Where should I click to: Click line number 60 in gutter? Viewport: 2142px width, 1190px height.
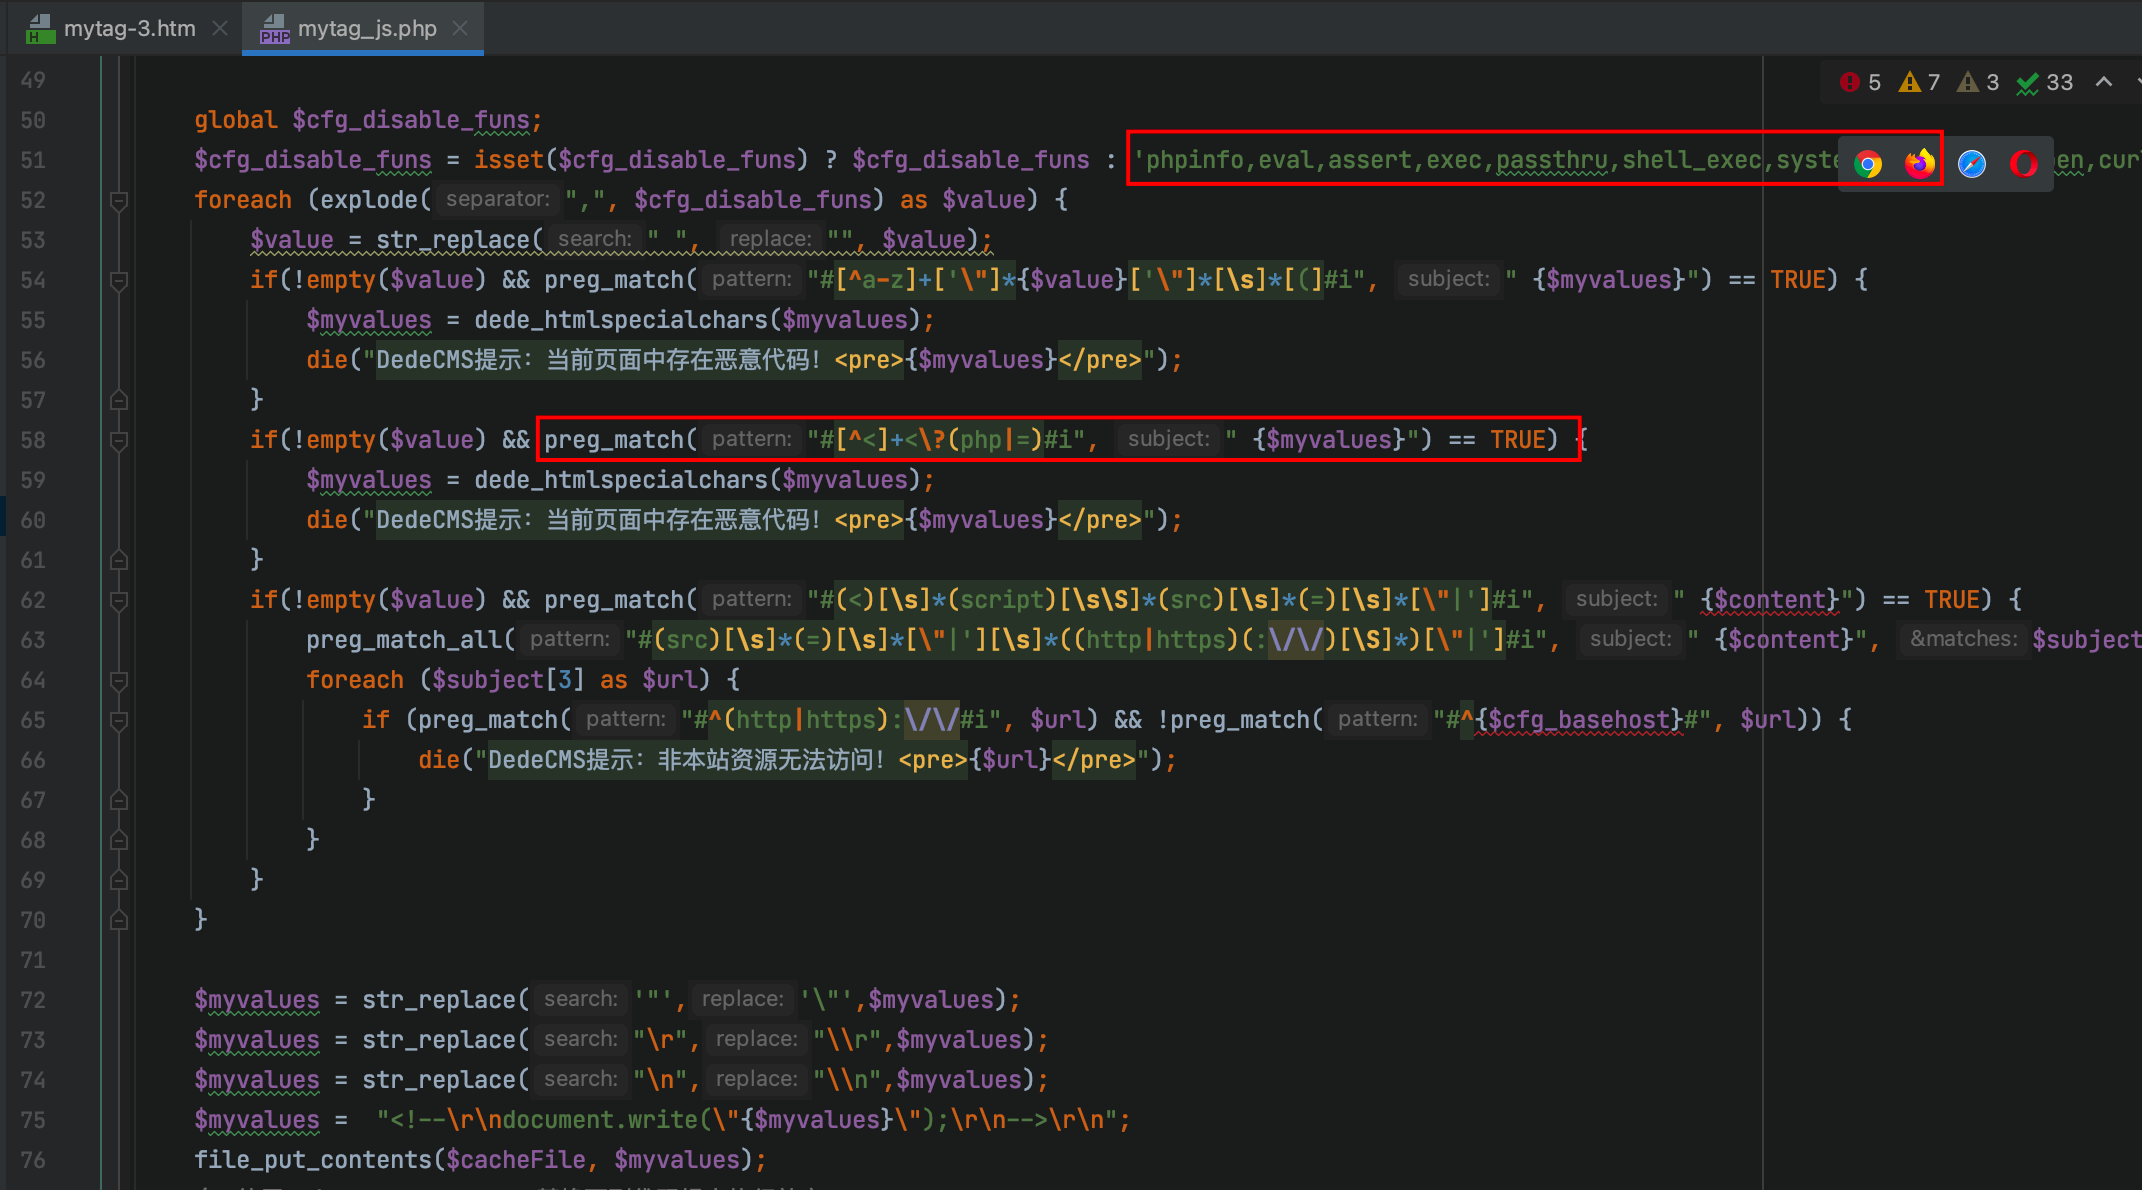(33, 520)
